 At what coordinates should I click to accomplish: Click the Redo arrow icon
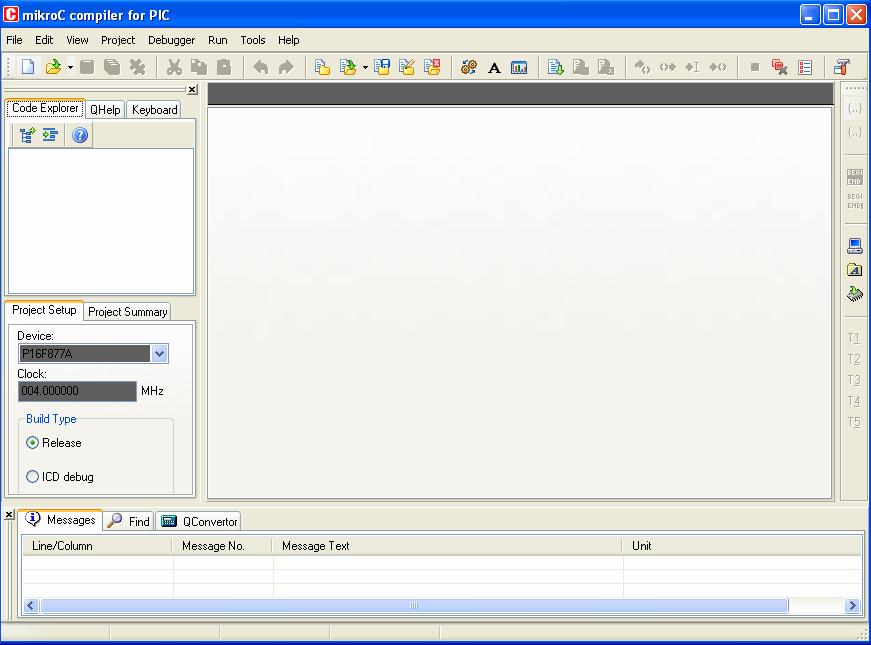click(286, 67)
